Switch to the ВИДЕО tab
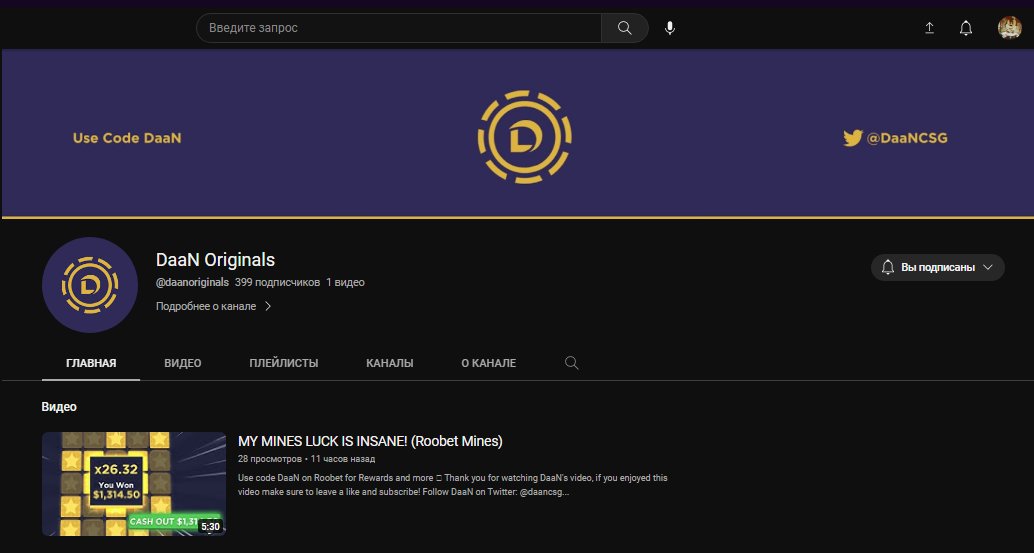This screenshot has width=1034, height=553. coord(183,363)
